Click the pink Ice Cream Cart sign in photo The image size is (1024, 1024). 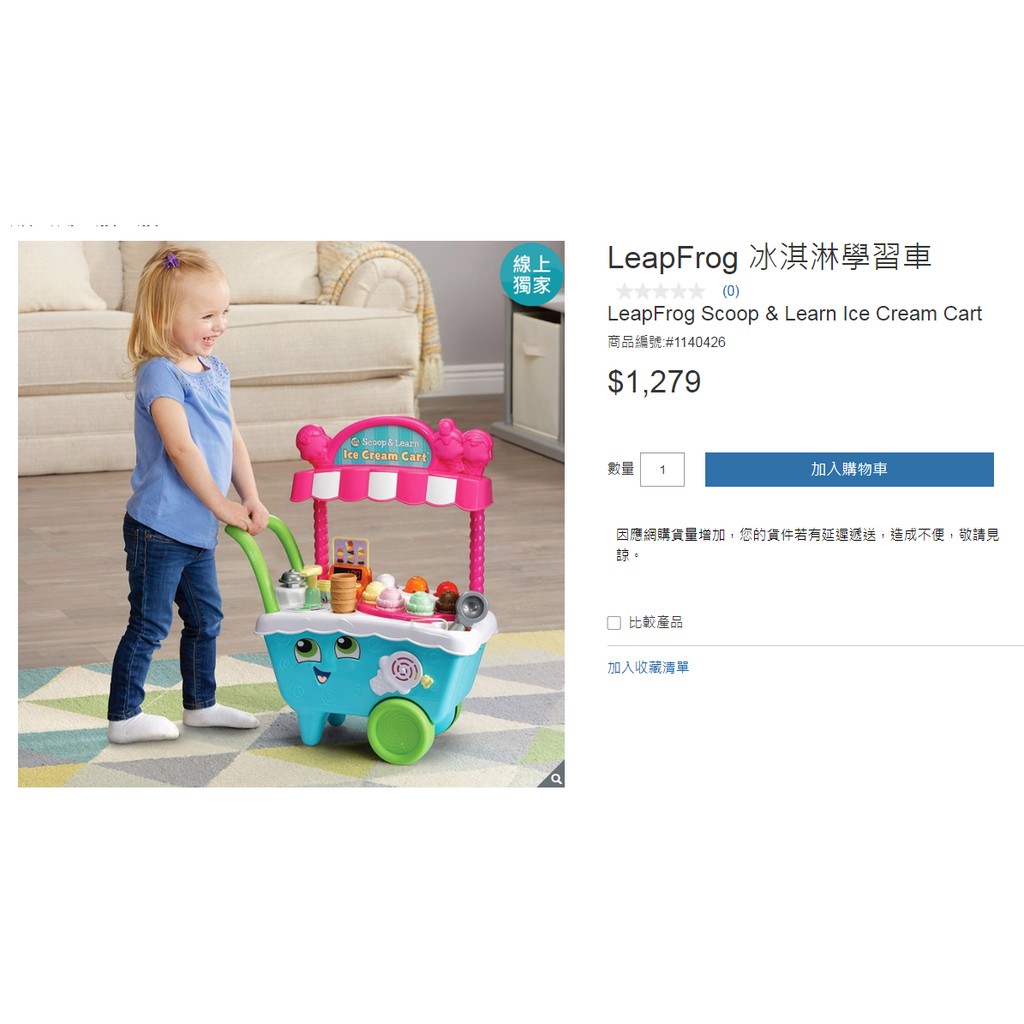point(387,447)
